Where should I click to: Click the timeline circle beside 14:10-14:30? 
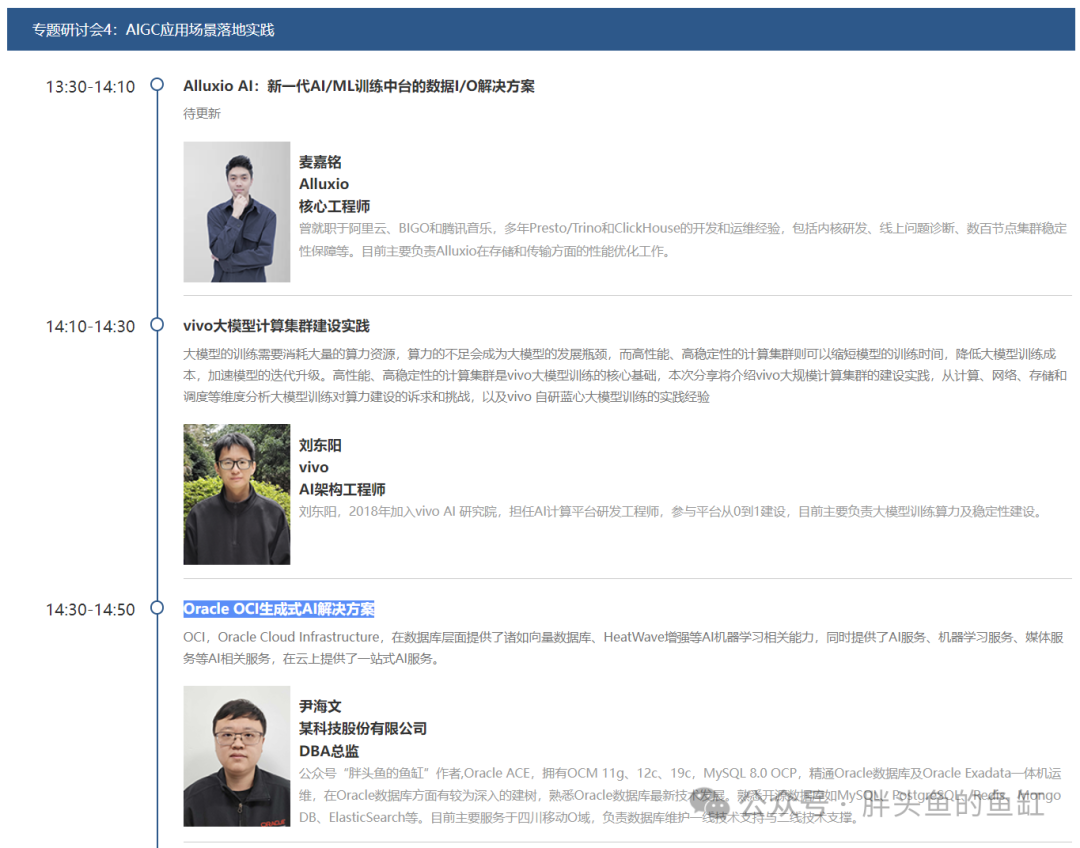tap(157, 324)
